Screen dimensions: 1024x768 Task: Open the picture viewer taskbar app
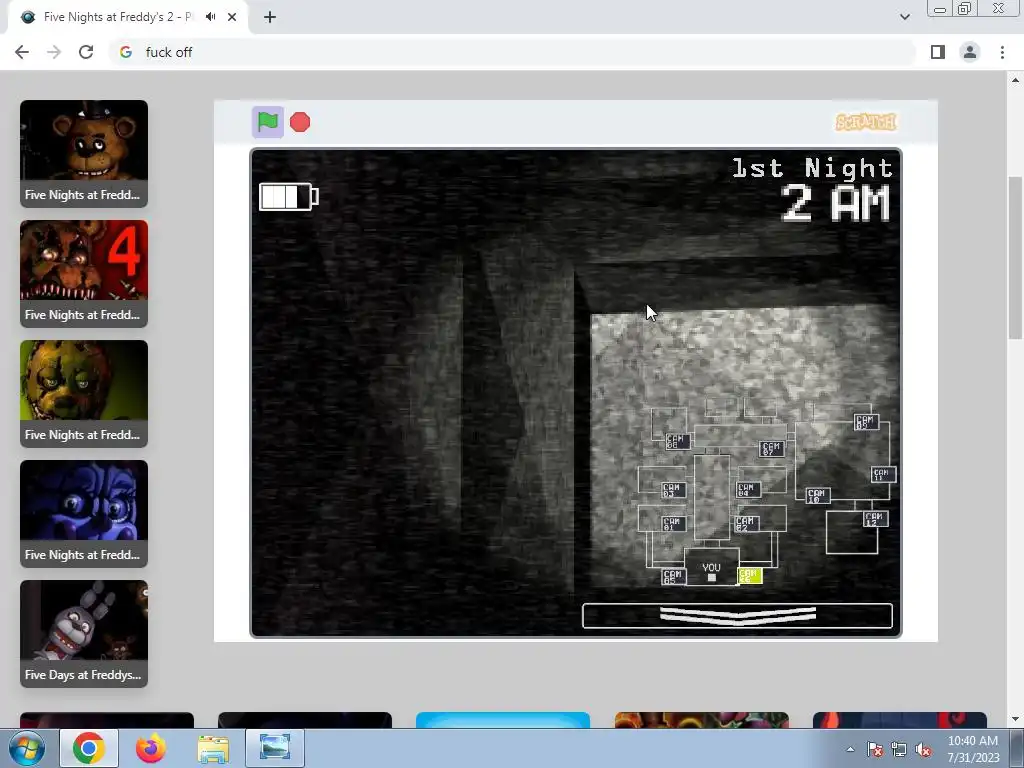(275, 748)
